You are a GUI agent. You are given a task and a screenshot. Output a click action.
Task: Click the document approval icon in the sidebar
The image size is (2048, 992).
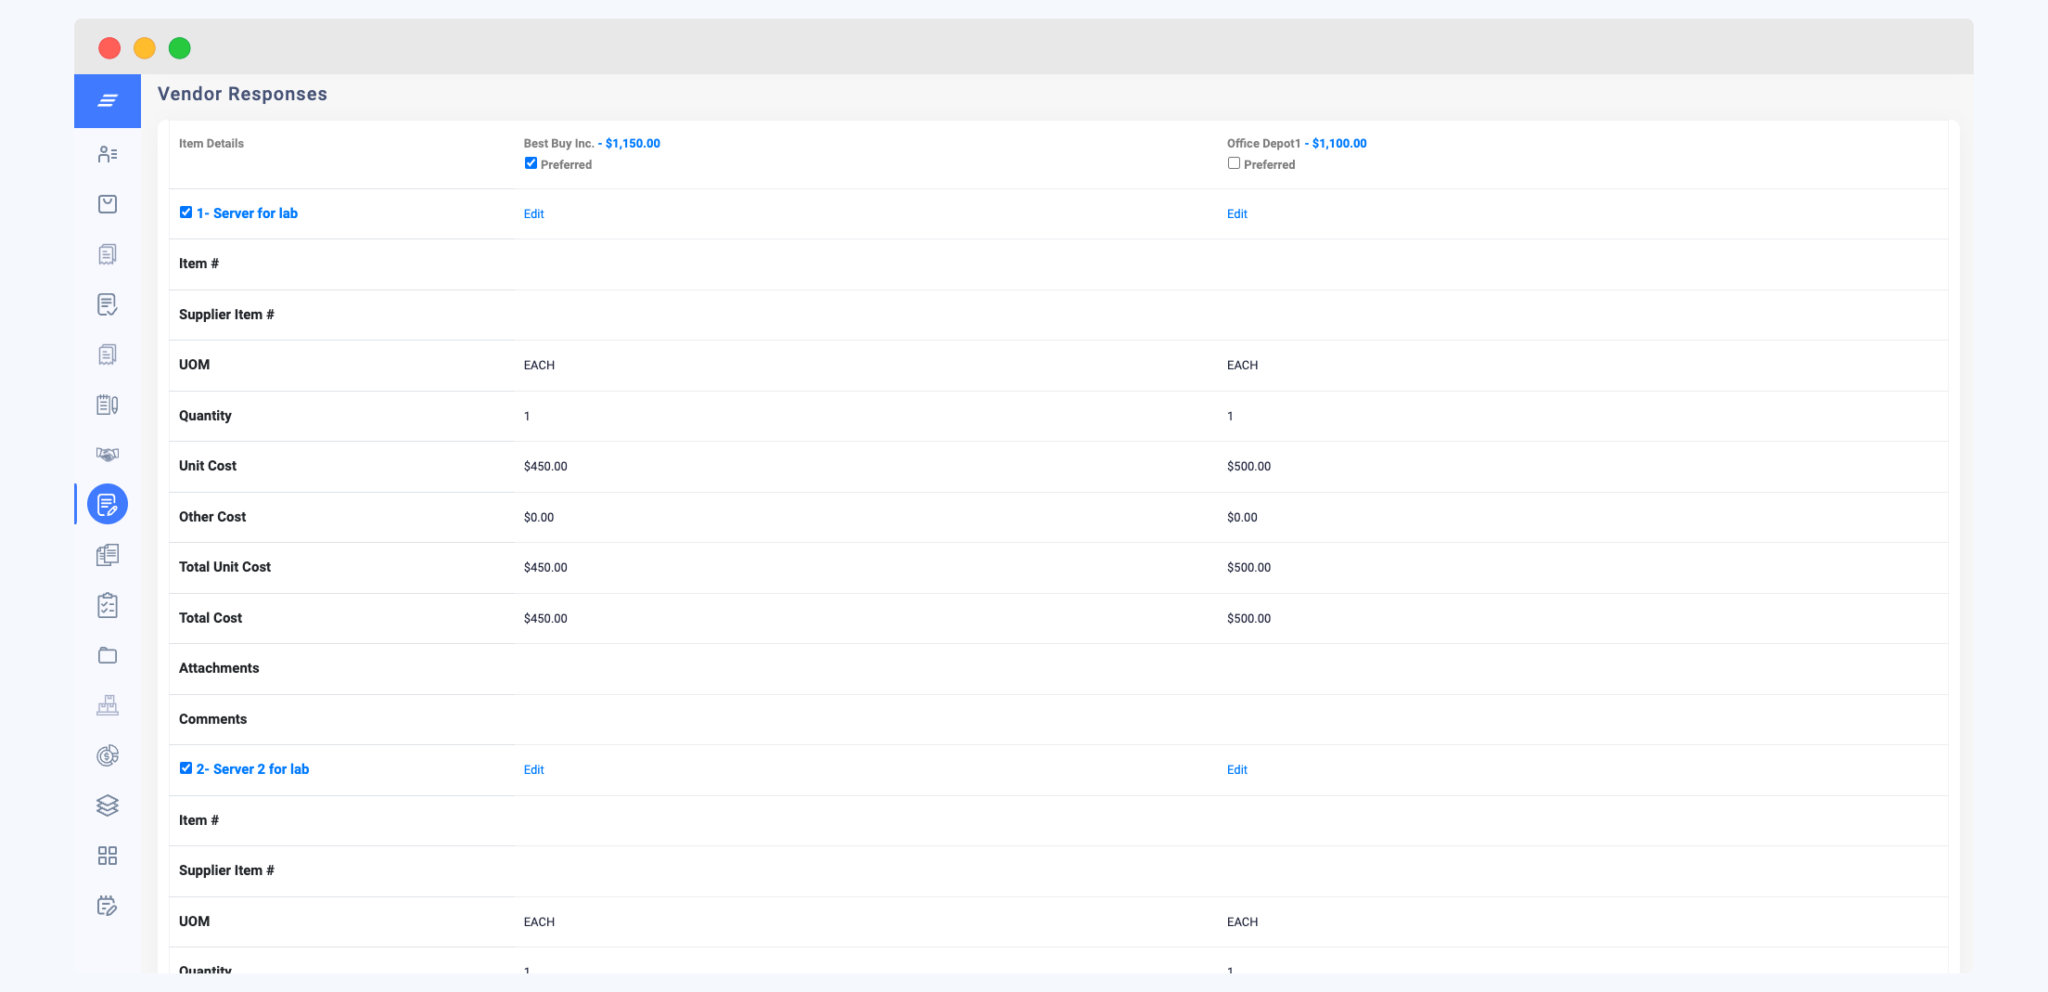(107, 304)
